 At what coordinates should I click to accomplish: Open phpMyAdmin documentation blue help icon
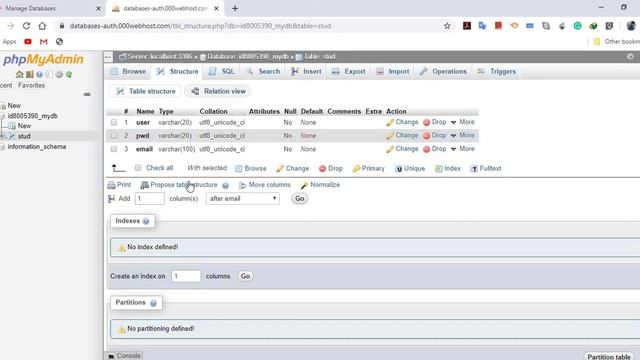(39, 74)
